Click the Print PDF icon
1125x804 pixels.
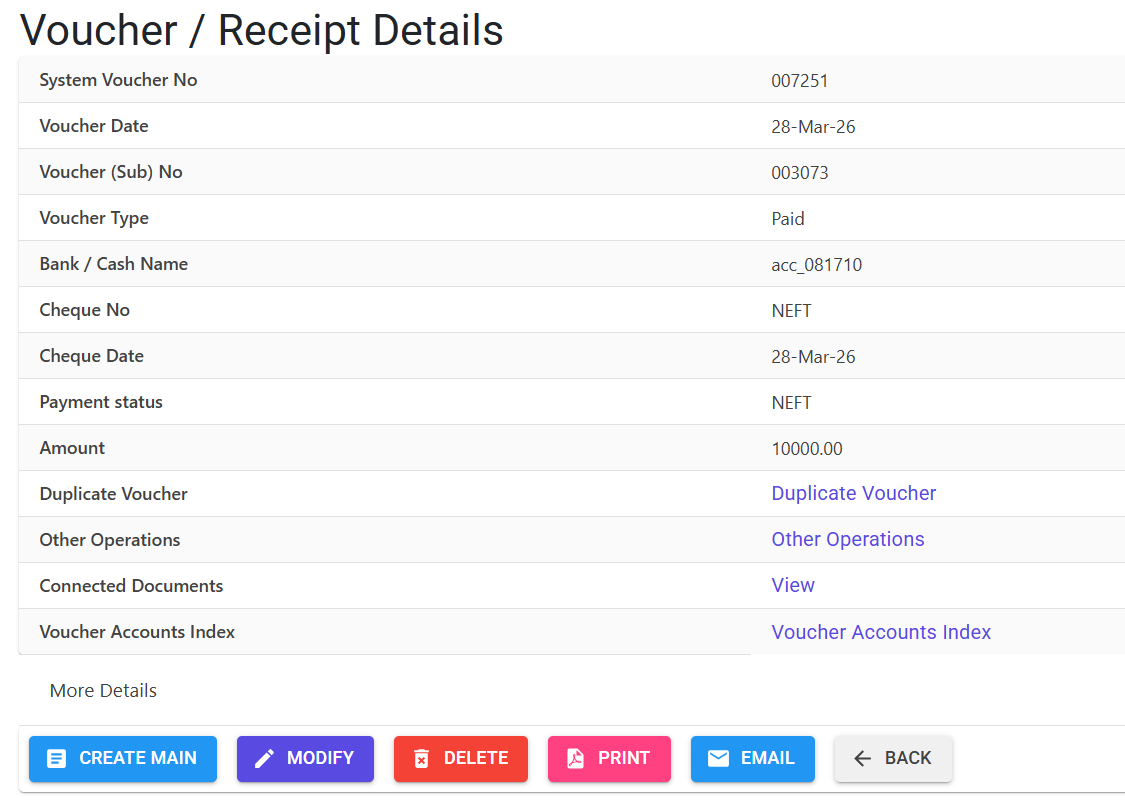(x=575, y=759)
